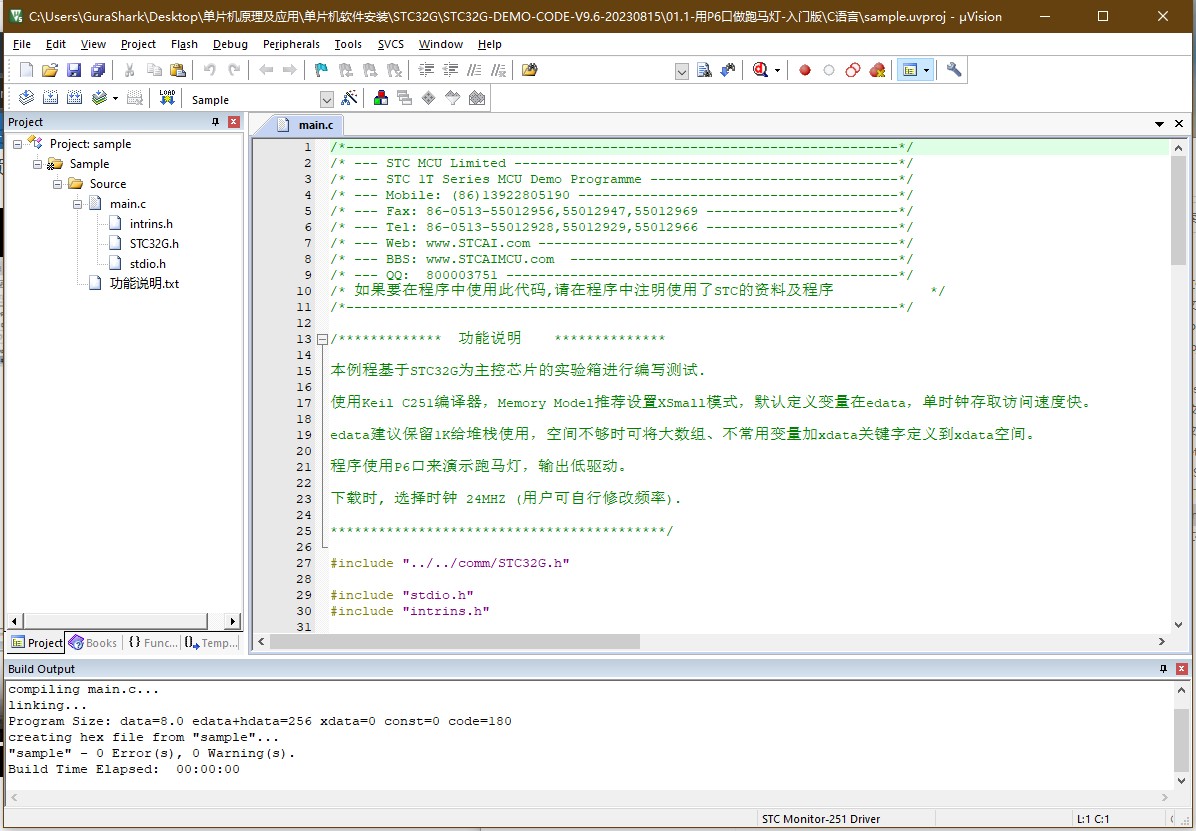The image size is (1196, 831).
Task: Open the Configuration wrench icon
Action: click(953, 70)
